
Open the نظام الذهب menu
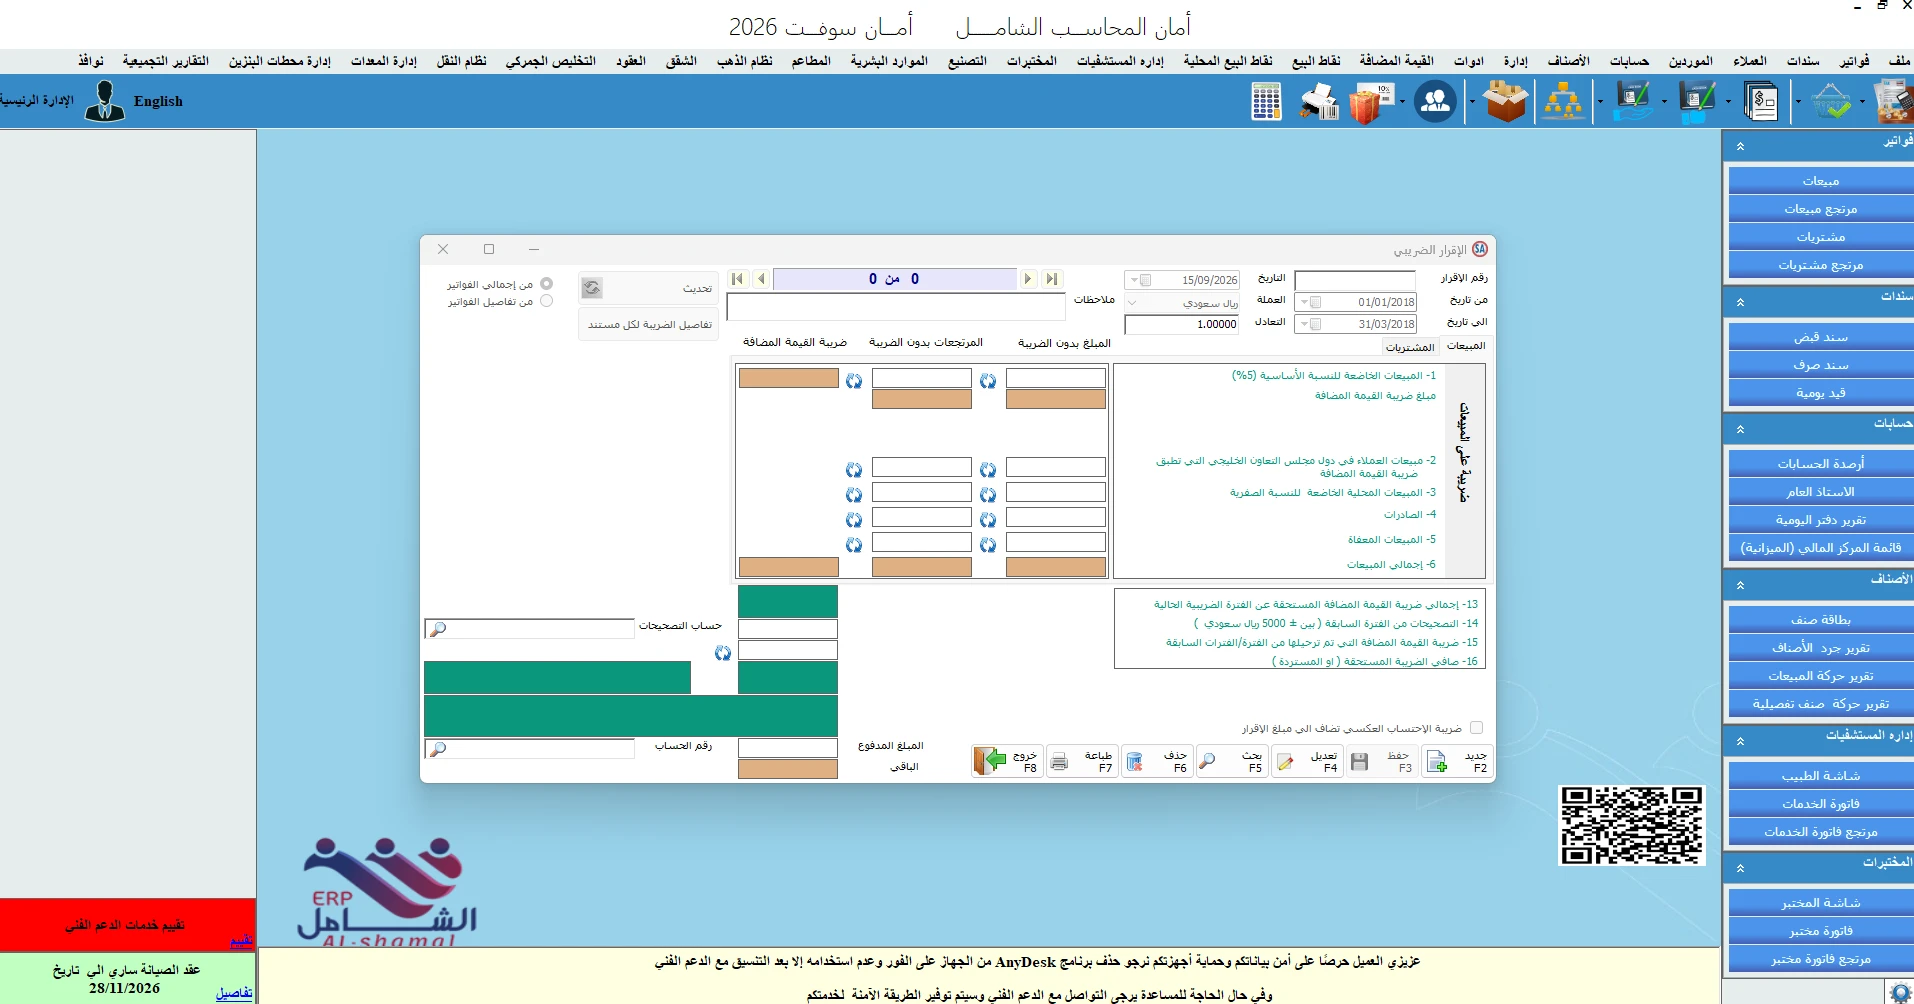(x=744, y=61)
